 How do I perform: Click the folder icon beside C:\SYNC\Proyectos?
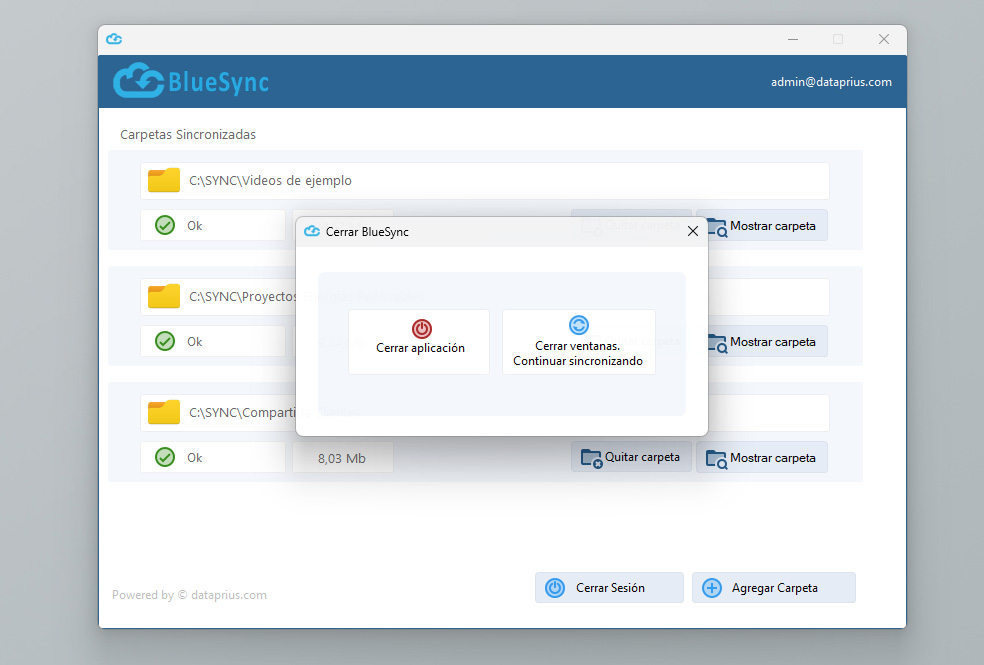click(x=164, y=297)
